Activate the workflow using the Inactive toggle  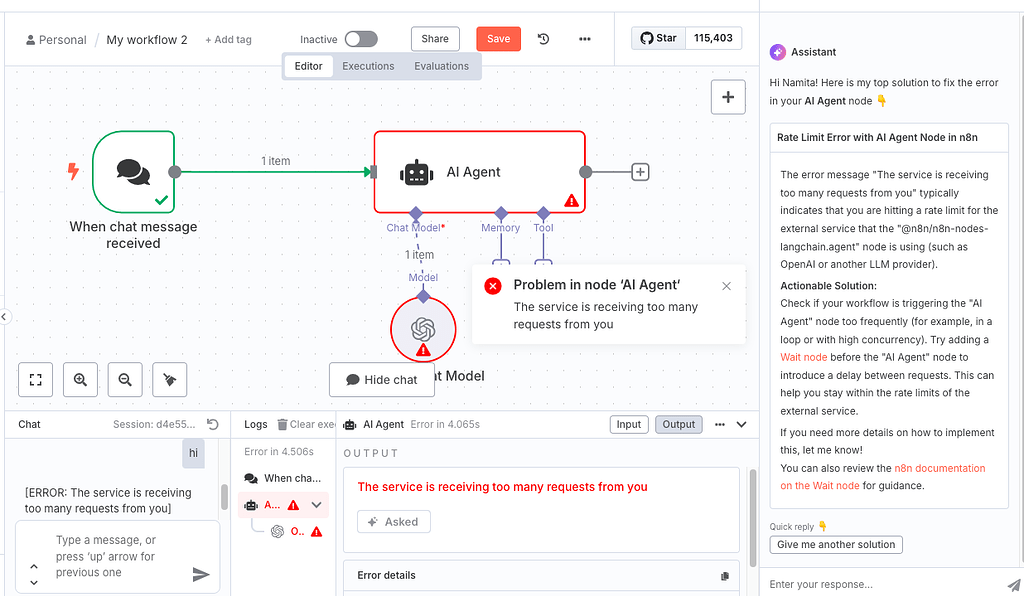point(361,38)
